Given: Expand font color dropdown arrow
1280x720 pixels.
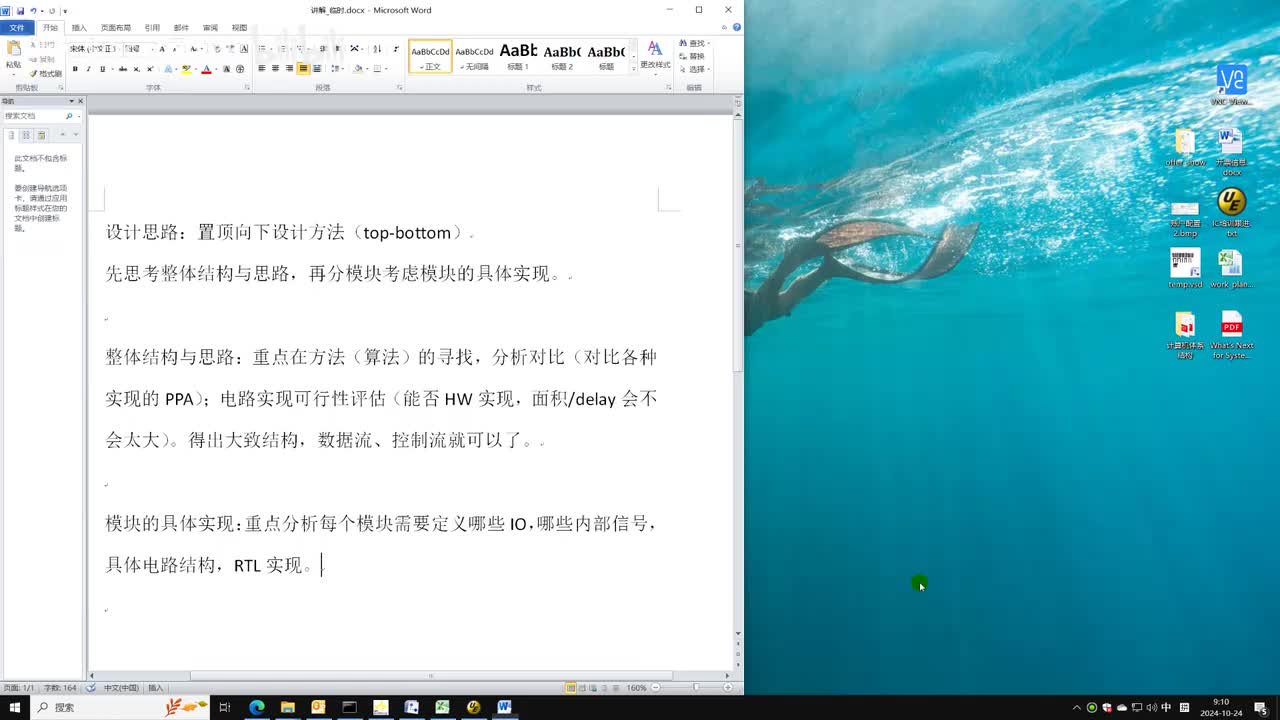Looking at the screenshot, I should (x=216, y=69).
